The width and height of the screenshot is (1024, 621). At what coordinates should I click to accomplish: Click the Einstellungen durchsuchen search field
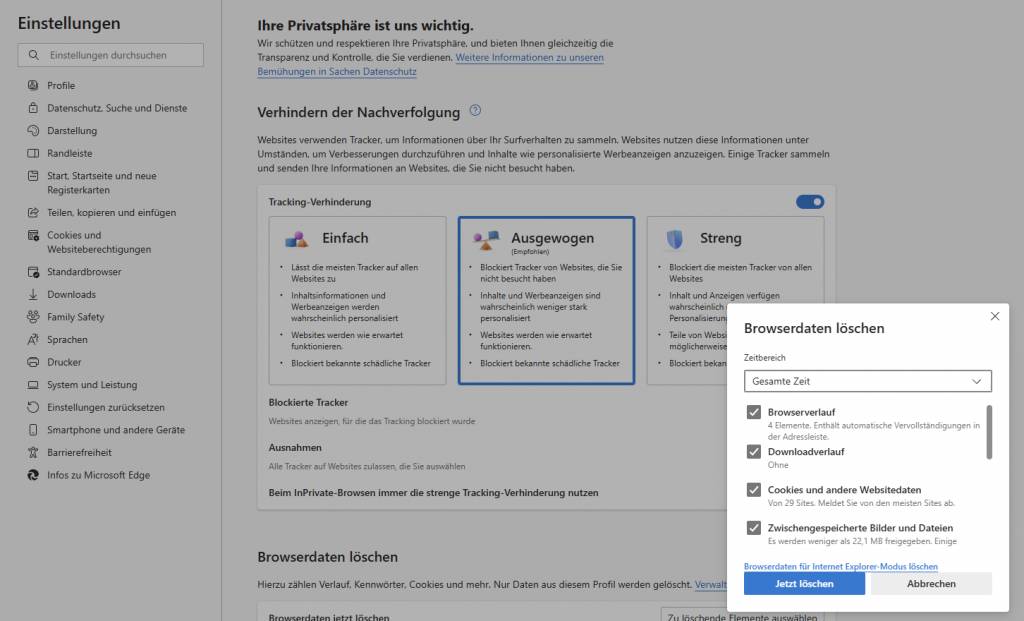click(110, 54)
